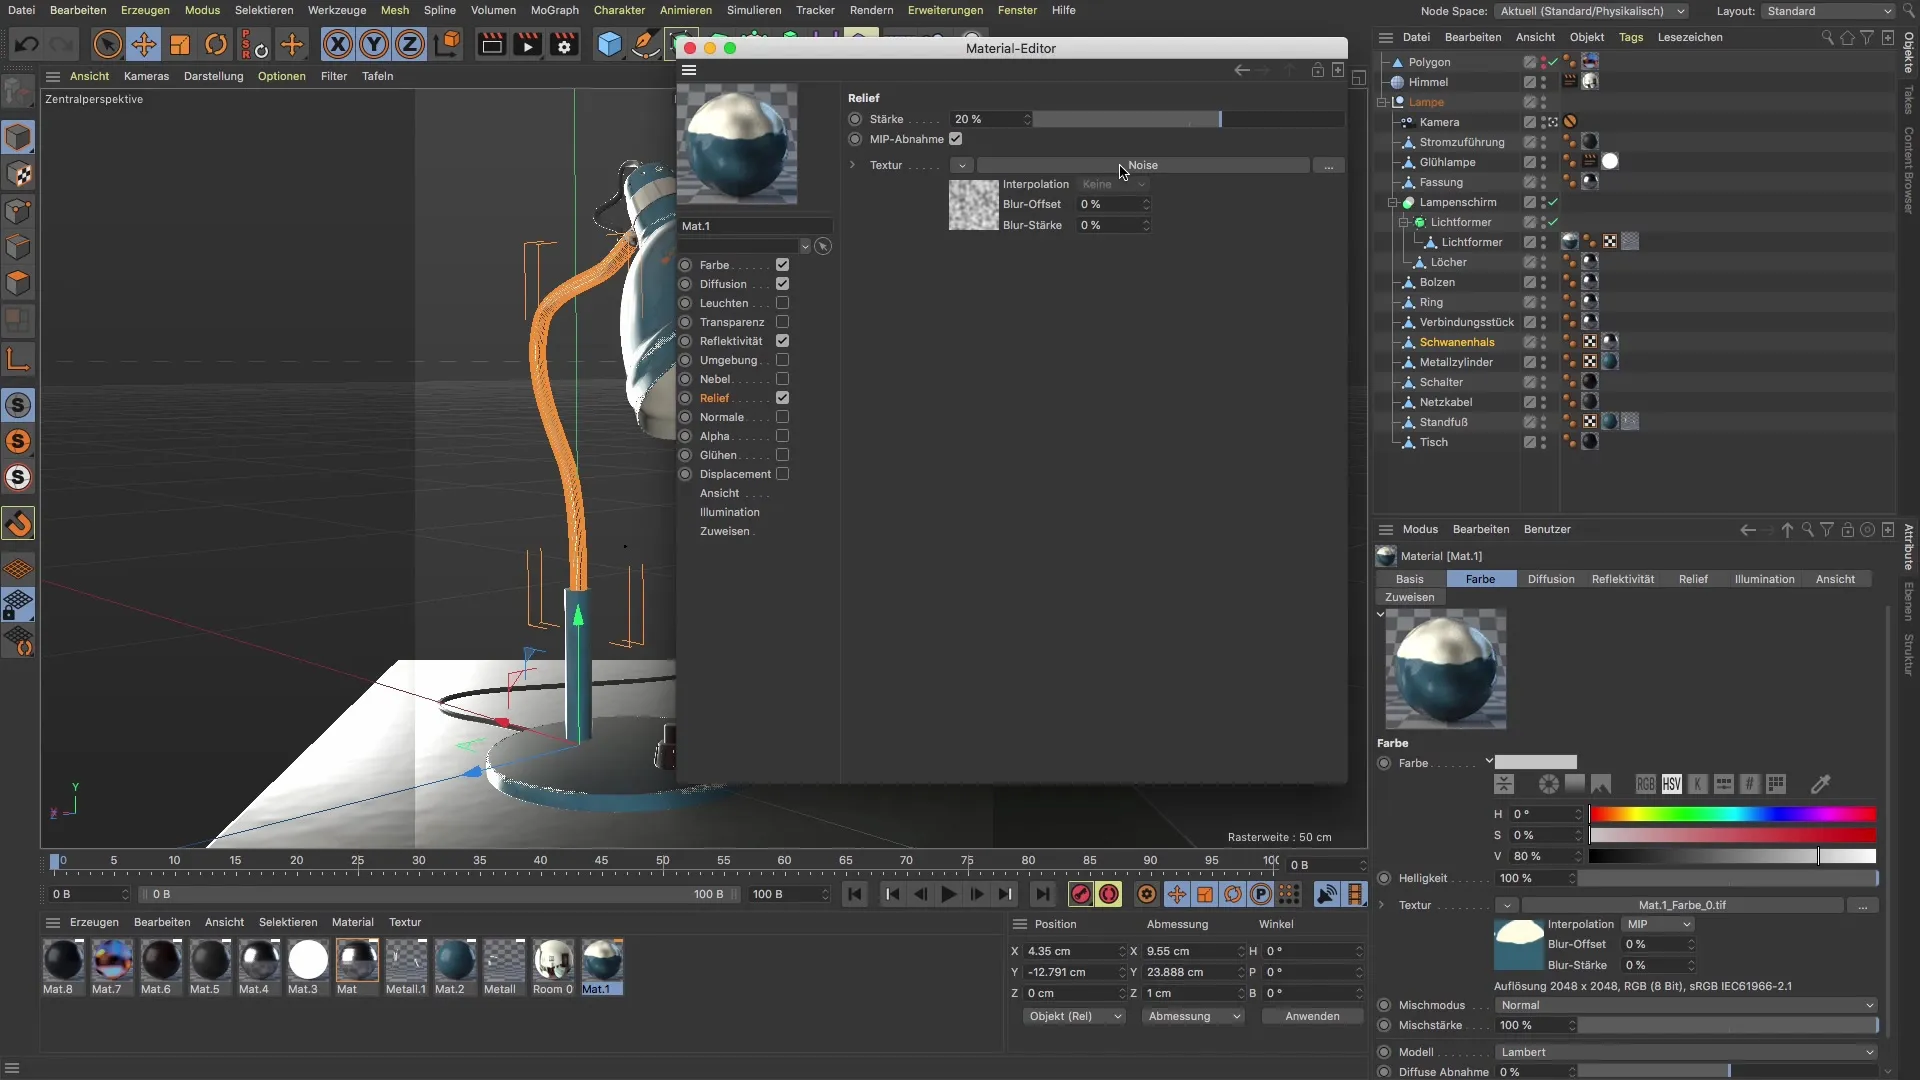1920x1080 pixels.
Task: Open the Material Editor hamburger menu
Action: [688, 70]
